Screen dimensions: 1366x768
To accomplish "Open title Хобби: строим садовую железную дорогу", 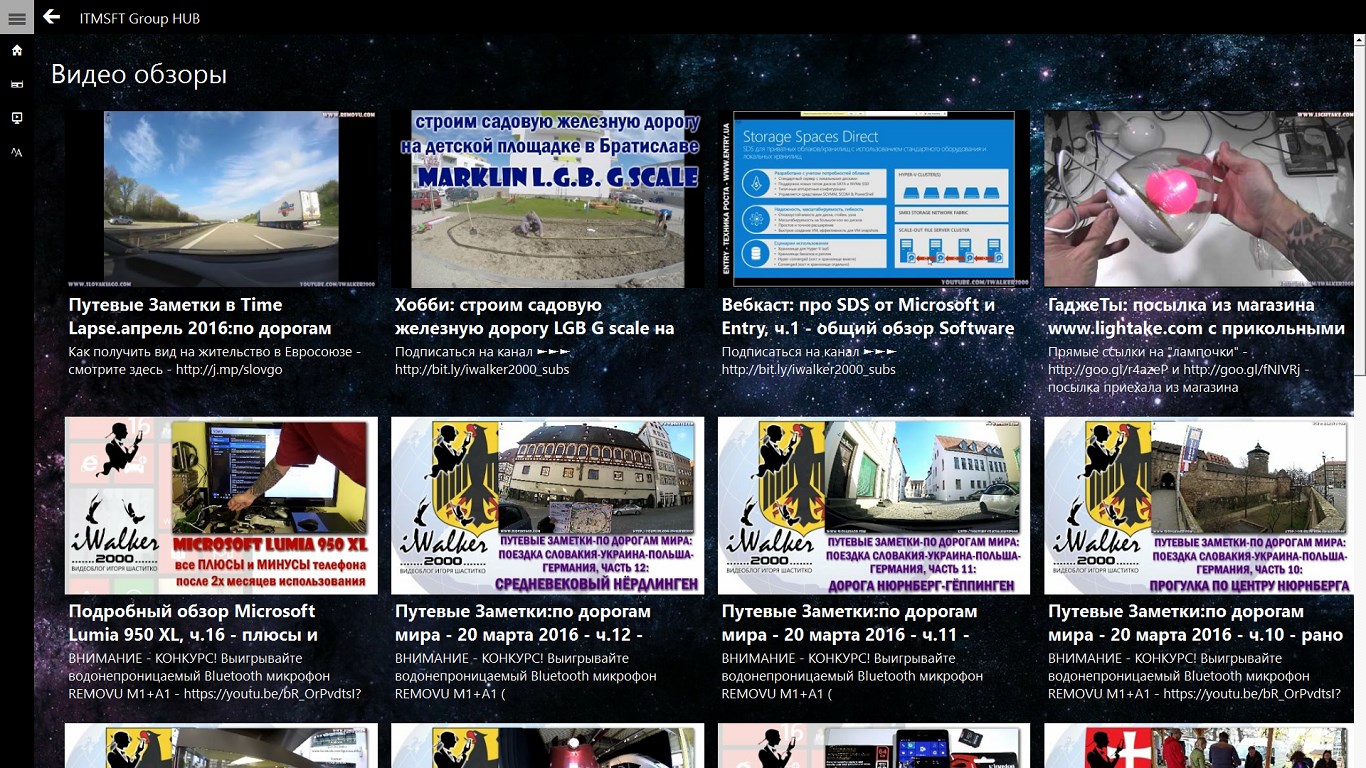I will pyautogui.click(x=535, y=316).
